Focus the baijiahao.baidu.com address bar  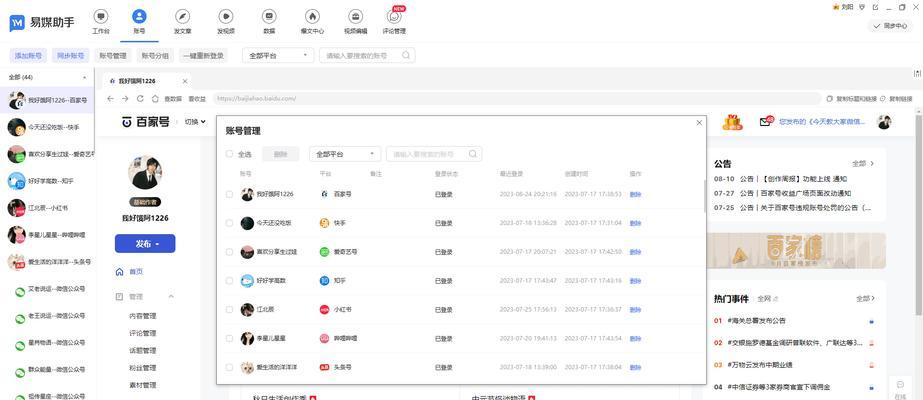[x=516, y=99]
